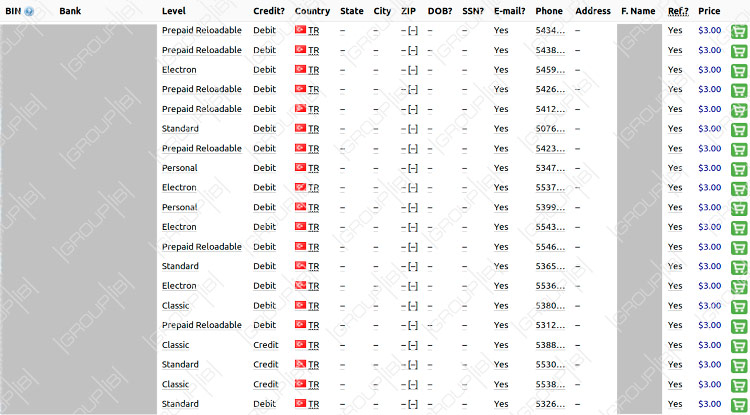This screenshot has width=750, height=415.
Task: Click the $3.00 price in 5412 row
Action: (x=709, y=109)
